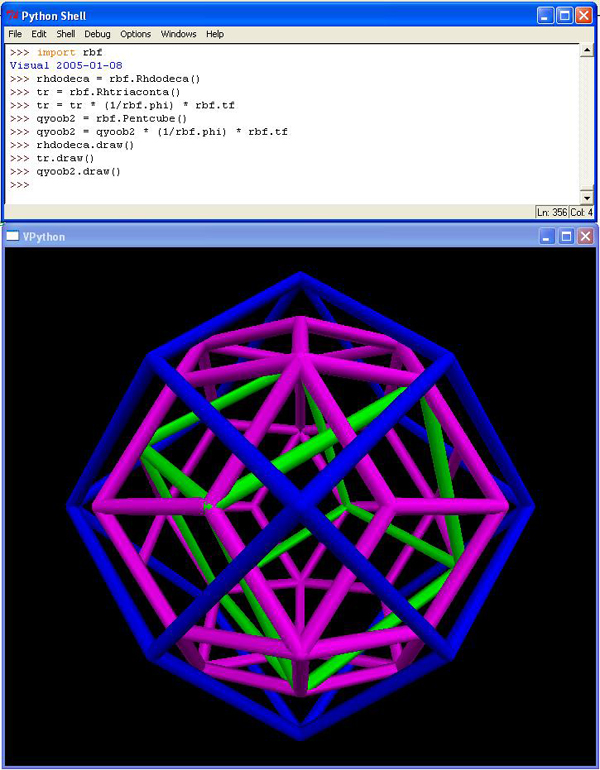This screenshot has height=770, width=600.
Task: Open the Edit menu
Action: click(x=39, y=34)
